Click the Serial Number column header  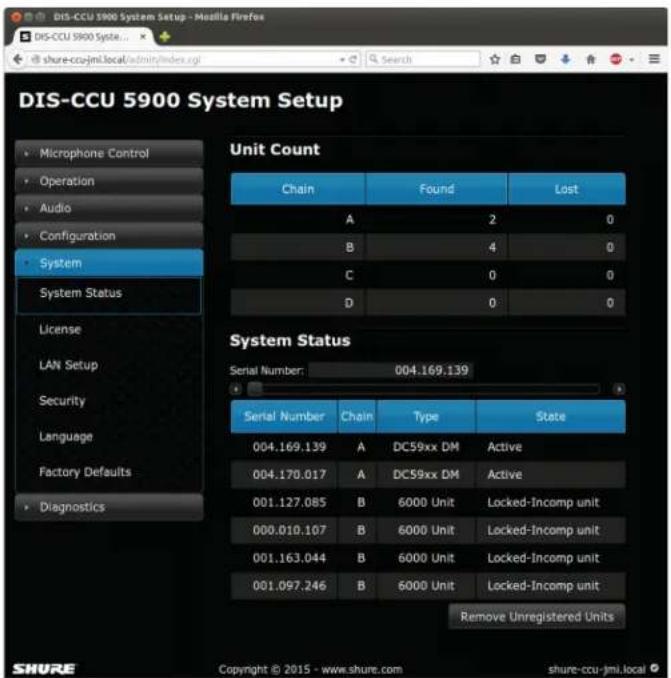click(284, 416)
